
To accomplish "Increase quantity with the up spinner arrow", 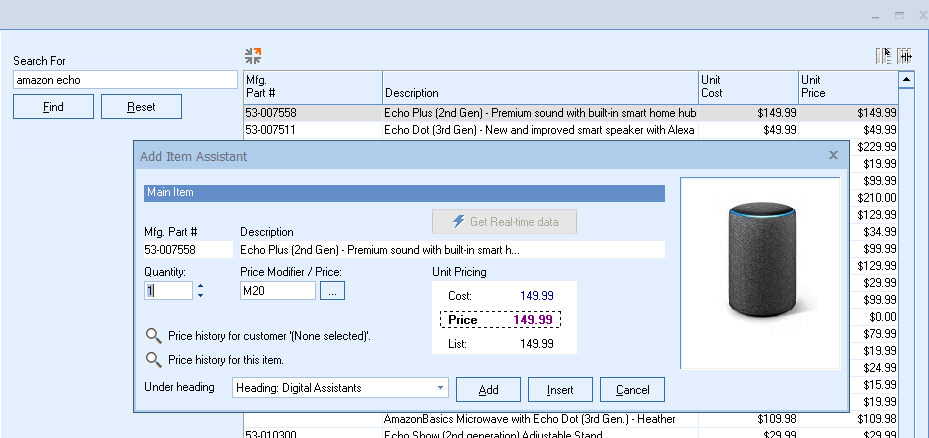I will pyautogui.click(x=200, y=286).
